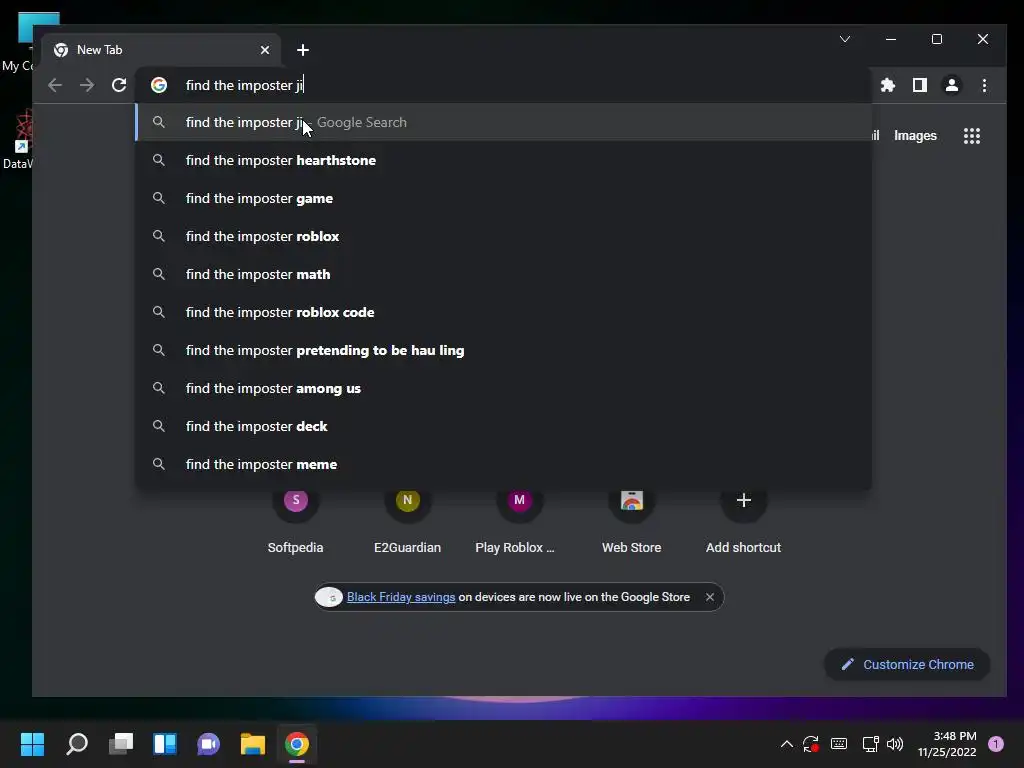Viewport: 1024px width, 768px height.
Task: Click the Add shortcut button
Action: tap(743, 520)
